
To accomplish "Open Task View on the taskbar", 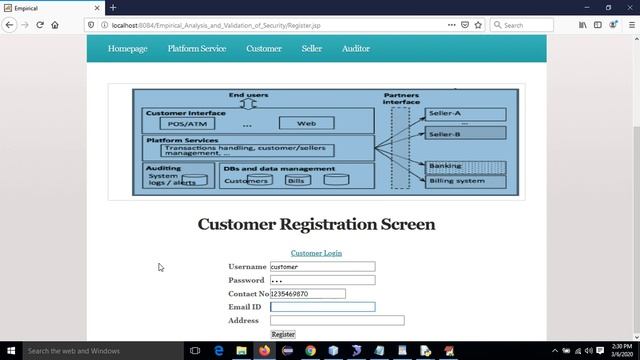I will point(195,351).
